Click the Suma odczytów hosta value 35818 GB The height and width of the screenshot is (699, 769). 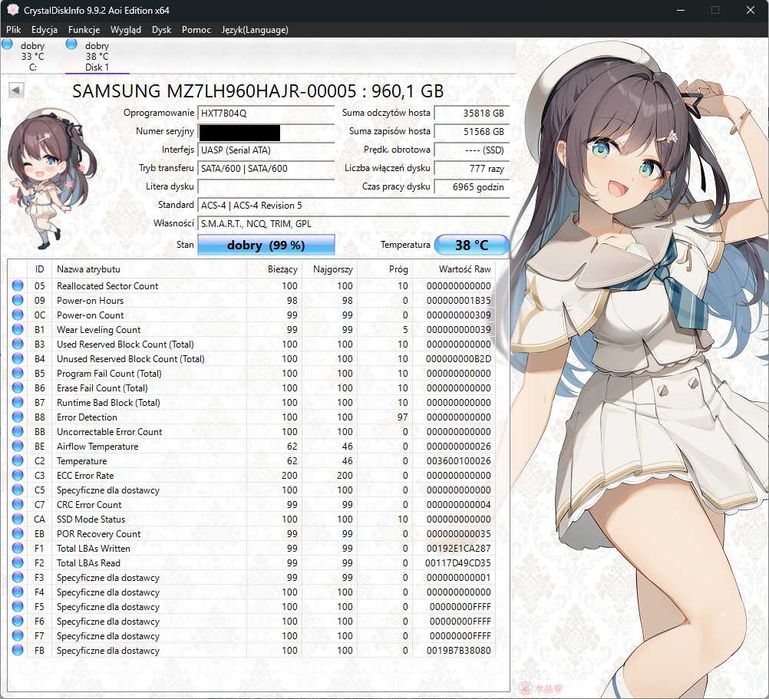pyautogui.click(x=472, y=113)
